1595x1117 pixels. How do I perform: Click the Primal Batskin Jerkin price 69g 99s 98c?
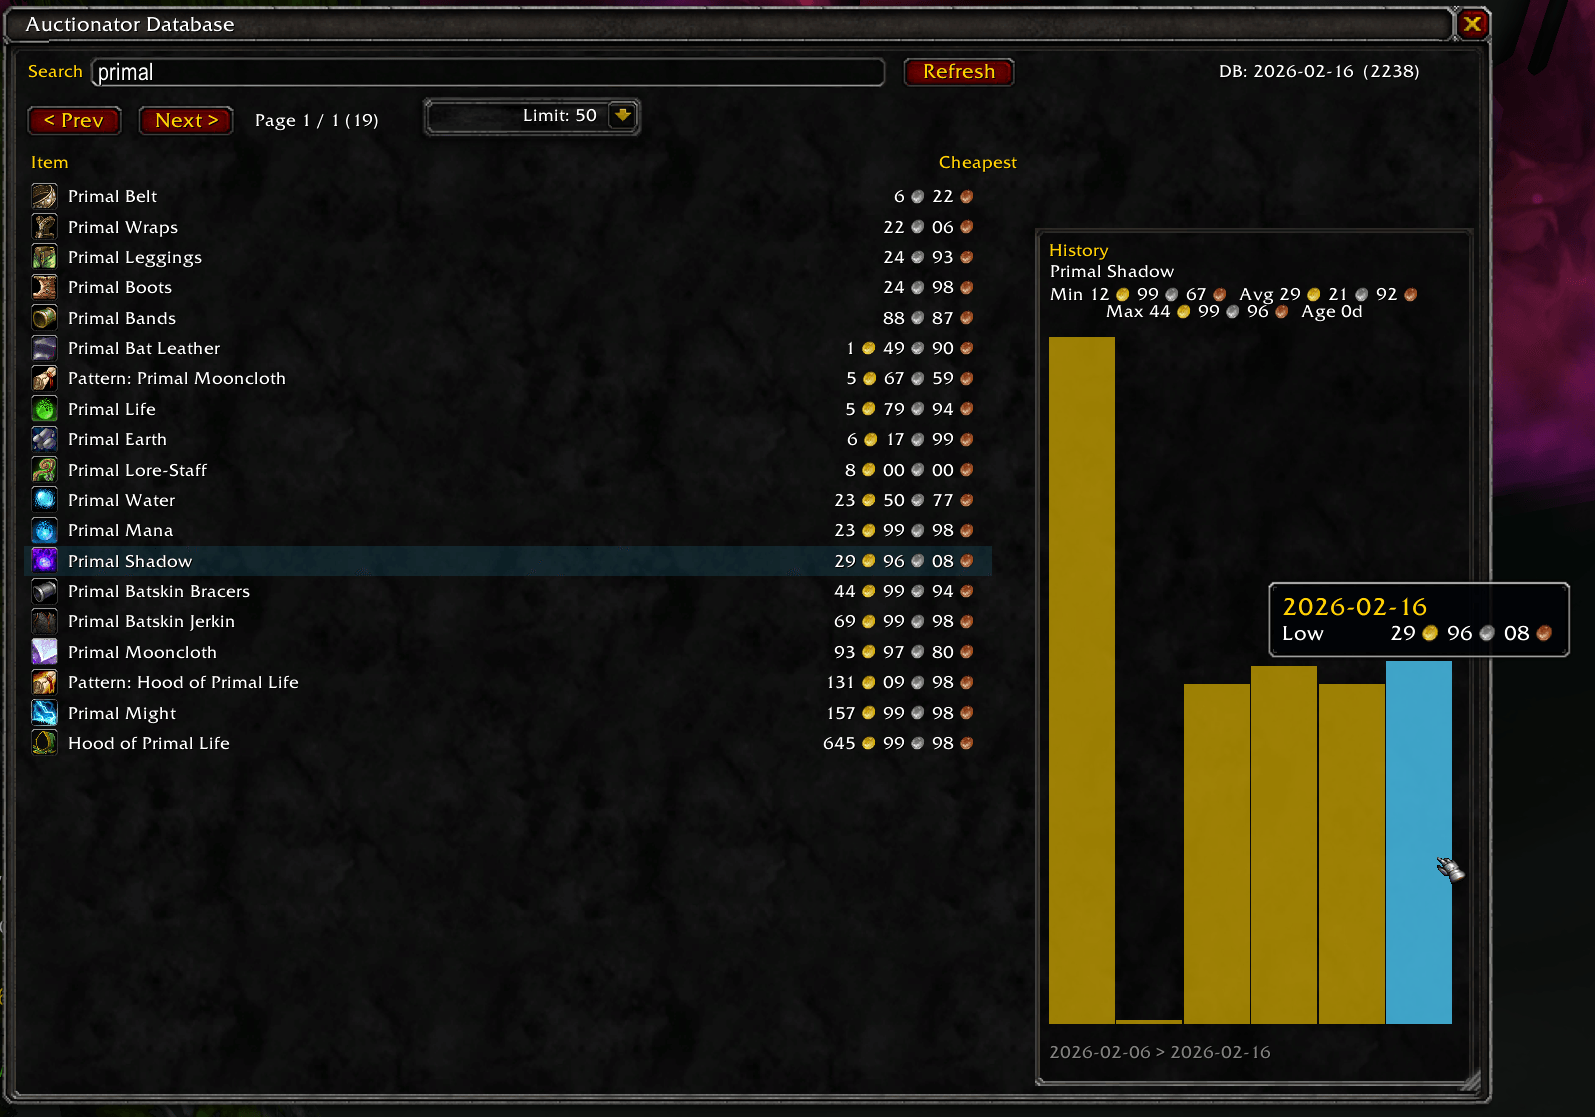[x=904, y=621]
